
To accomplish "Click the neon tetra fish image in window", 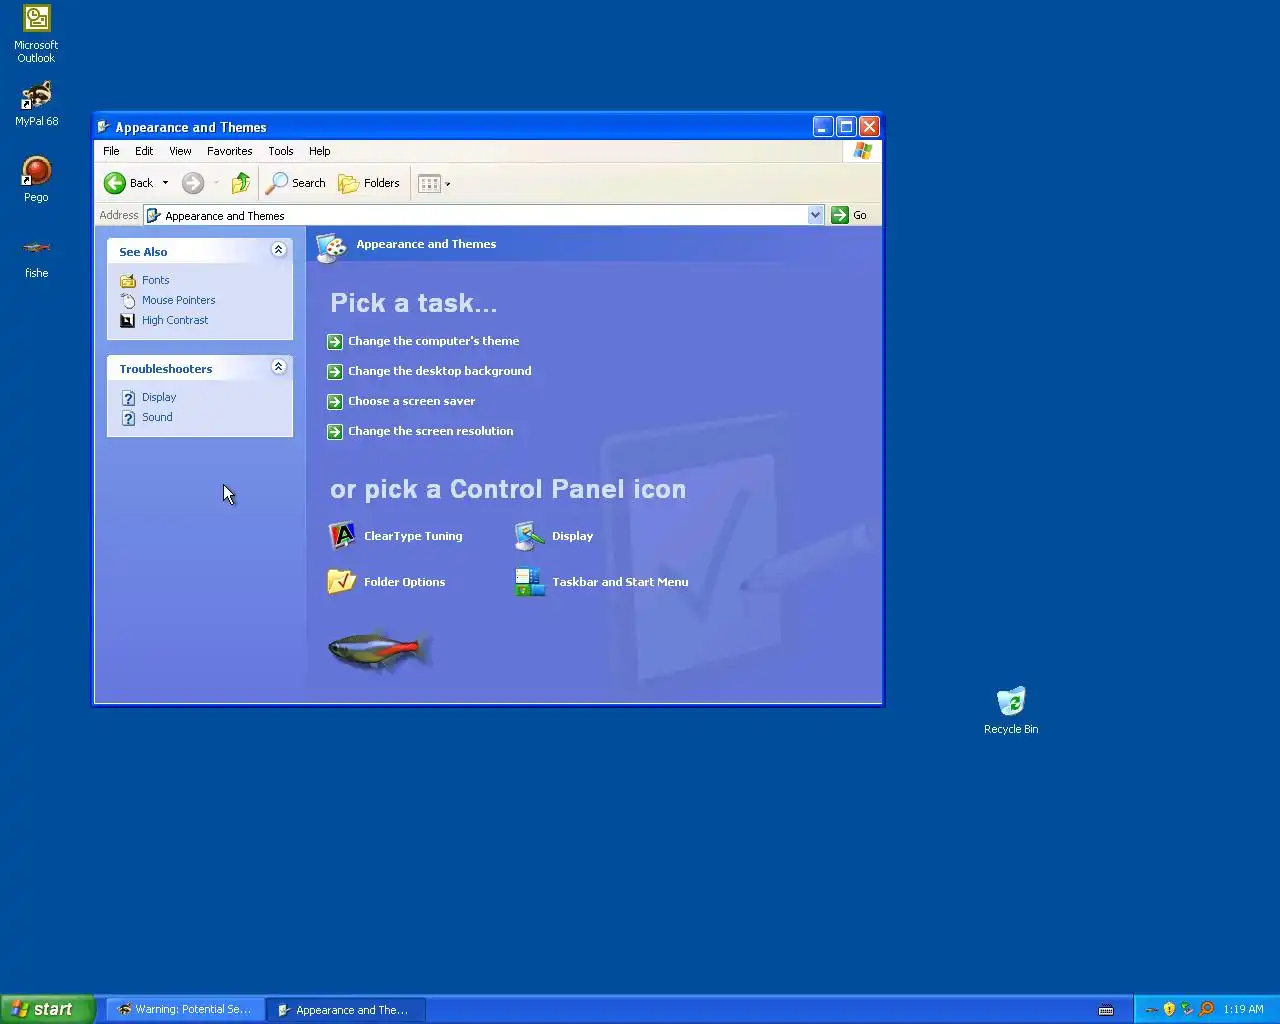I will (380, 650).
